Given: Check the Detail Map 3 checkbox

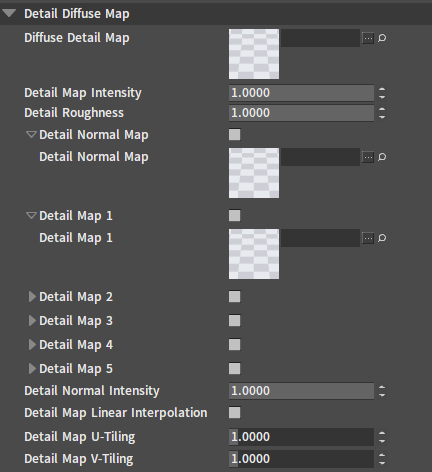Looking at the screenshot, I should pos(235,321).
